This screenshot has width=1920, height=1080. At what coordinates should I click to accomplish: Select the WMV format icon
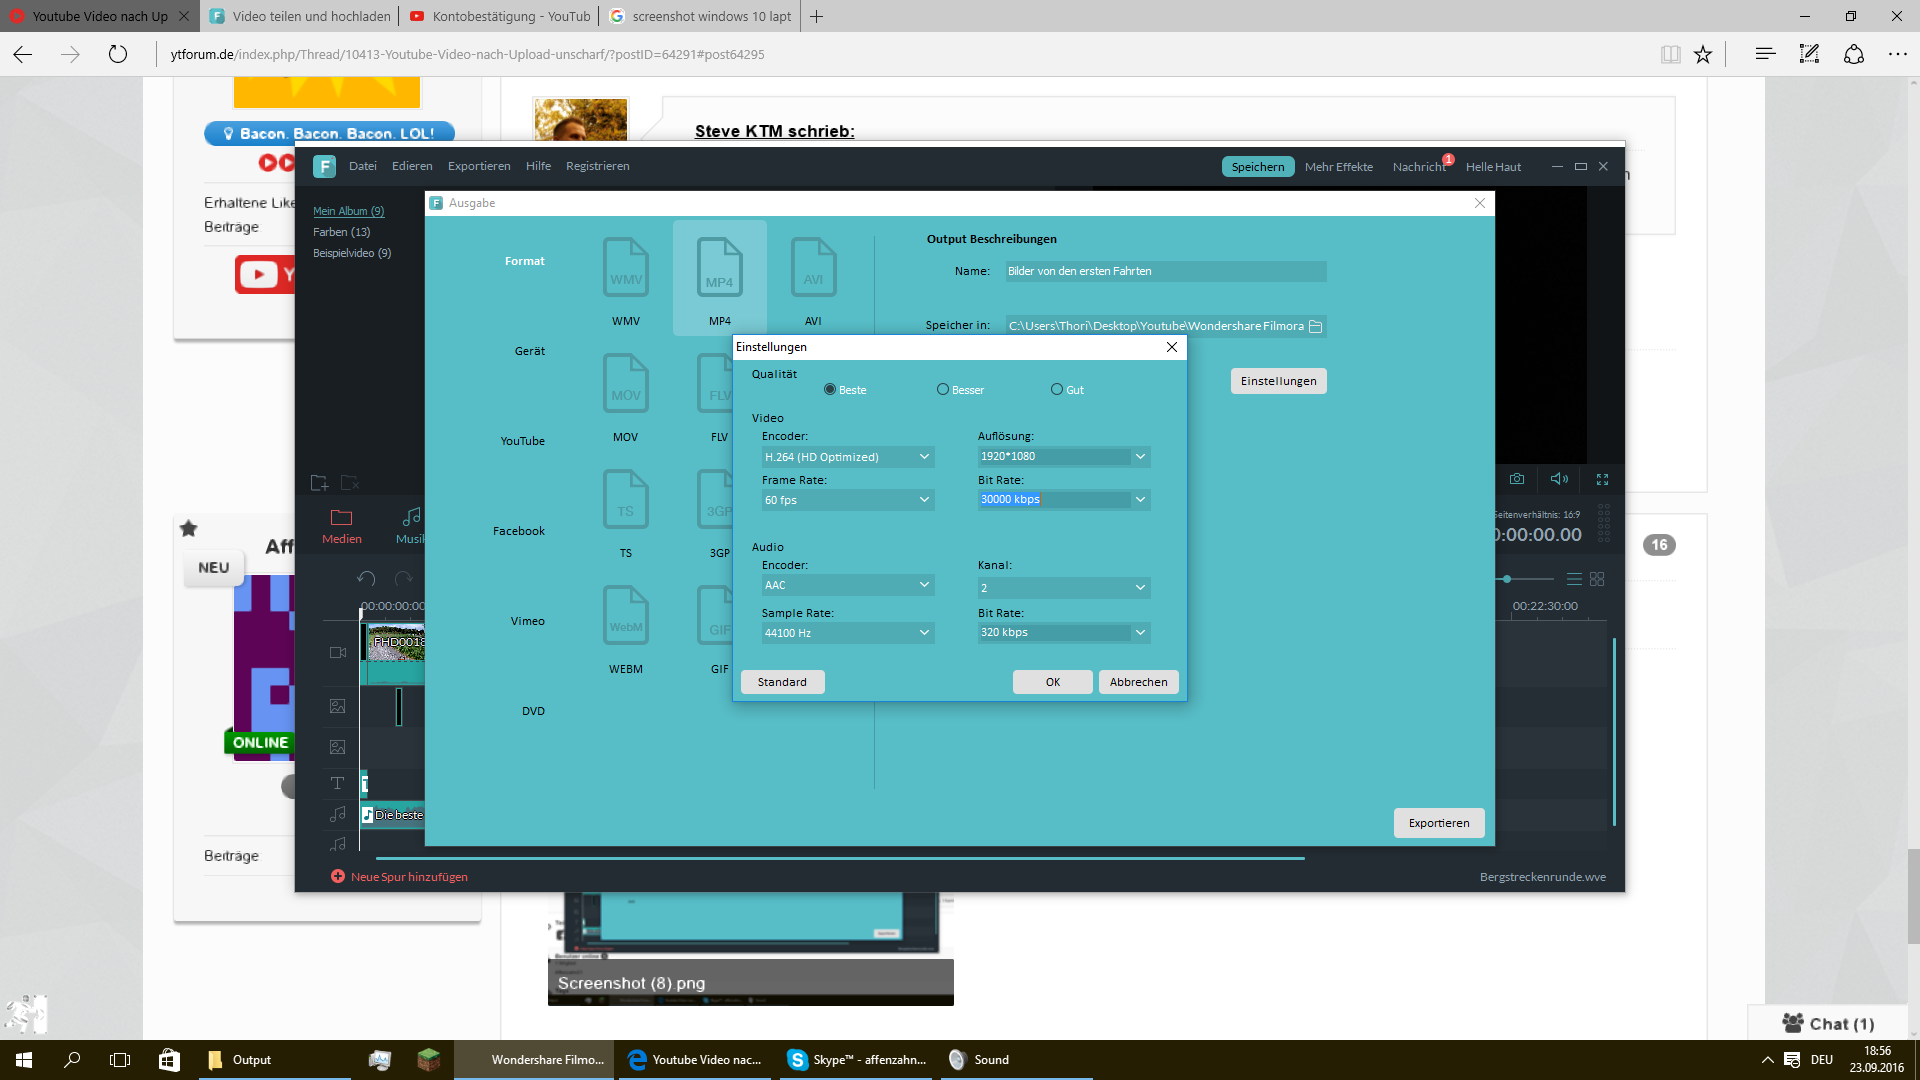click(x=626, y=268)
